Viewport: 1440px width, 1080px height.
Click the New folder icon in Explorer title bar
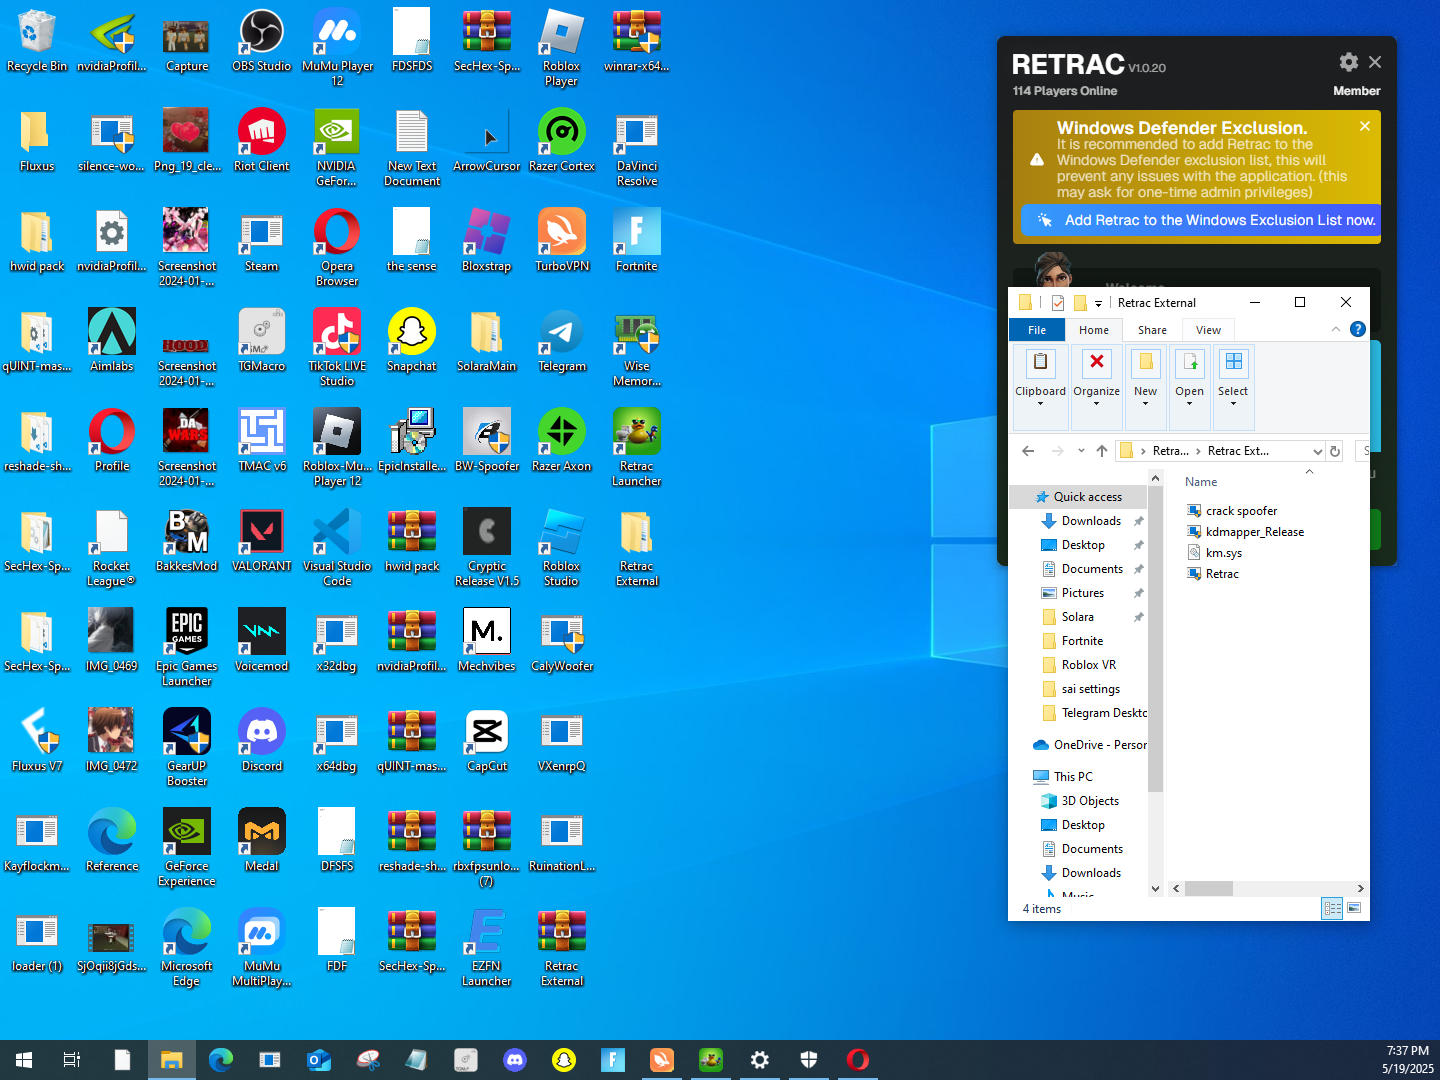click(x=1080, y=303)
